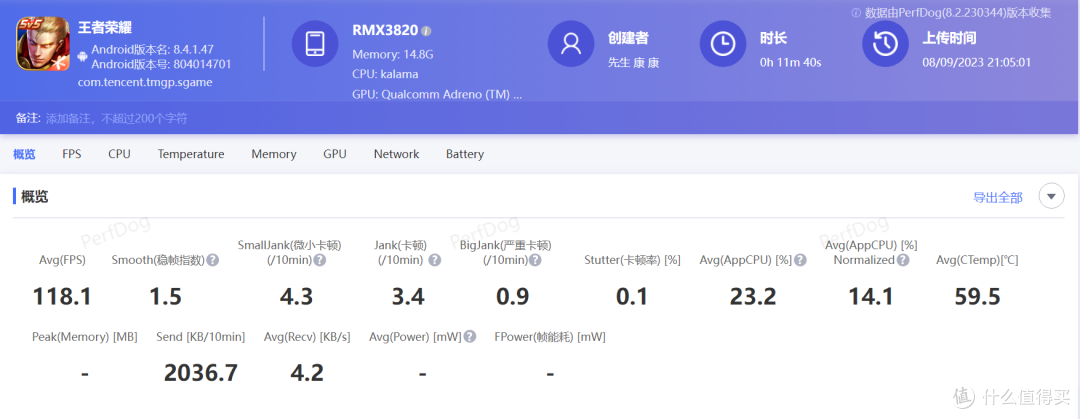Click Avg(FPS) value 118.1
Screen dimensions: 1080x419
62,297
